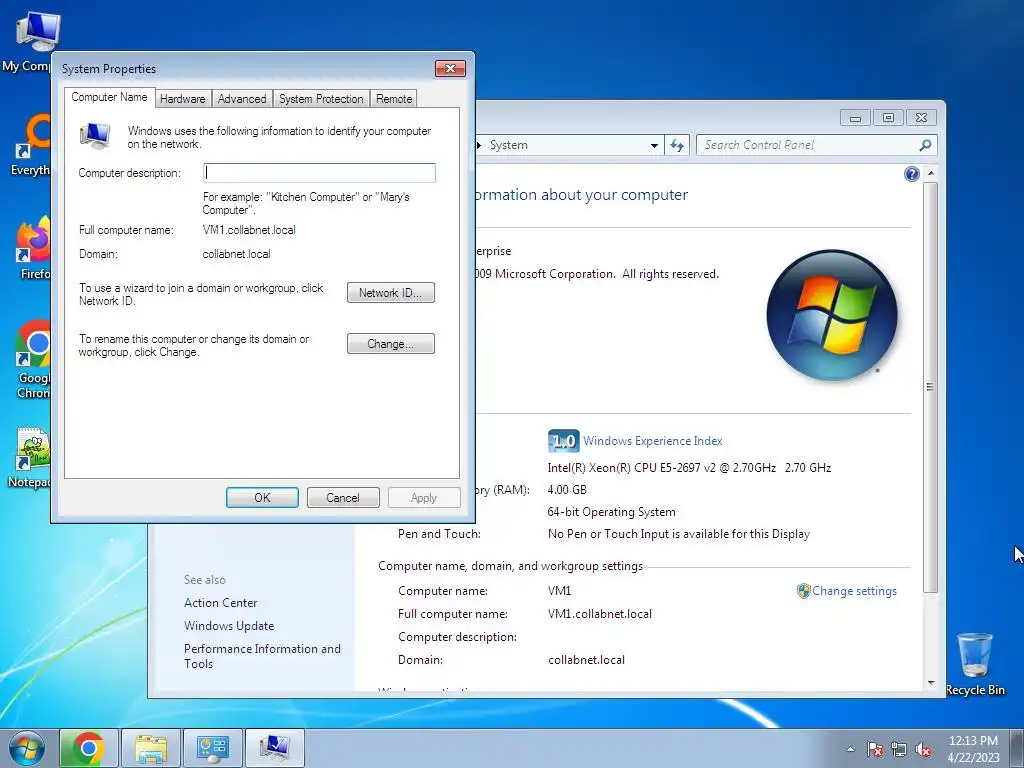1024x768 pixels.
Task: Click the 4.00 GB memory value
Action: coord(567,490)
